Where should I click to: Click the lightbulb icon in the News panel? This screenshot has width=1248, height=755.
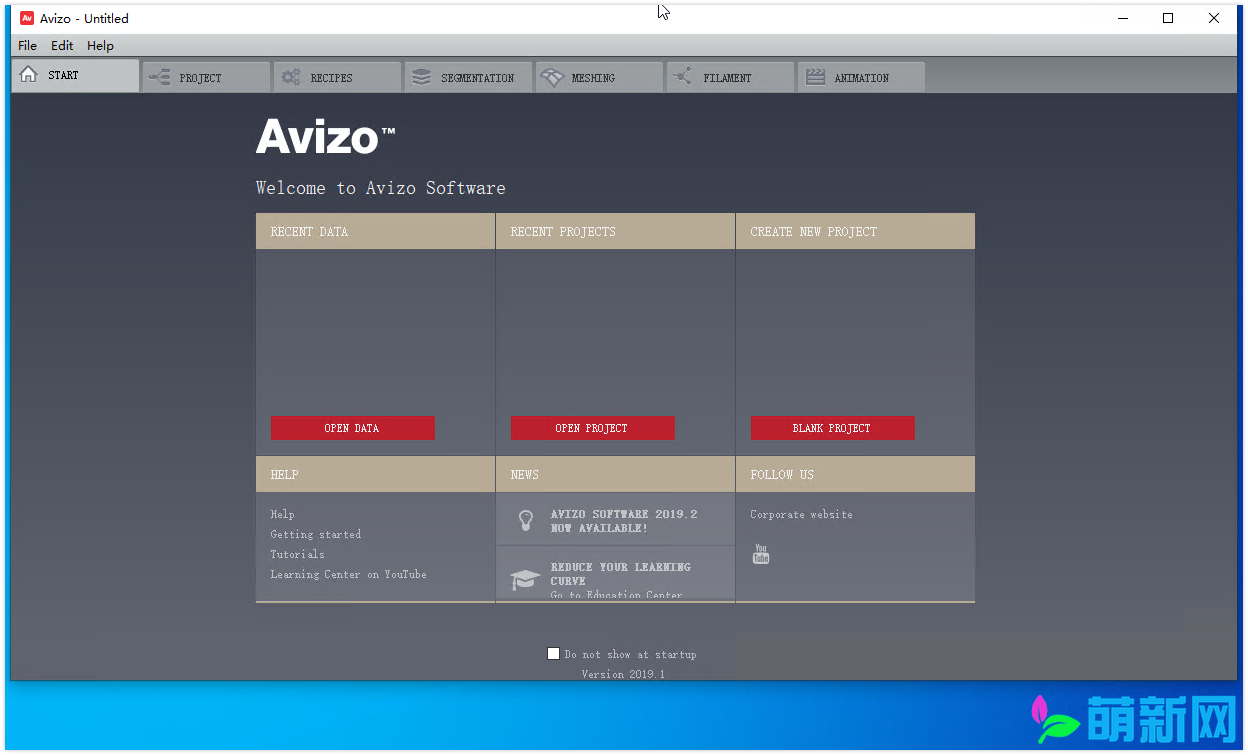525,521
